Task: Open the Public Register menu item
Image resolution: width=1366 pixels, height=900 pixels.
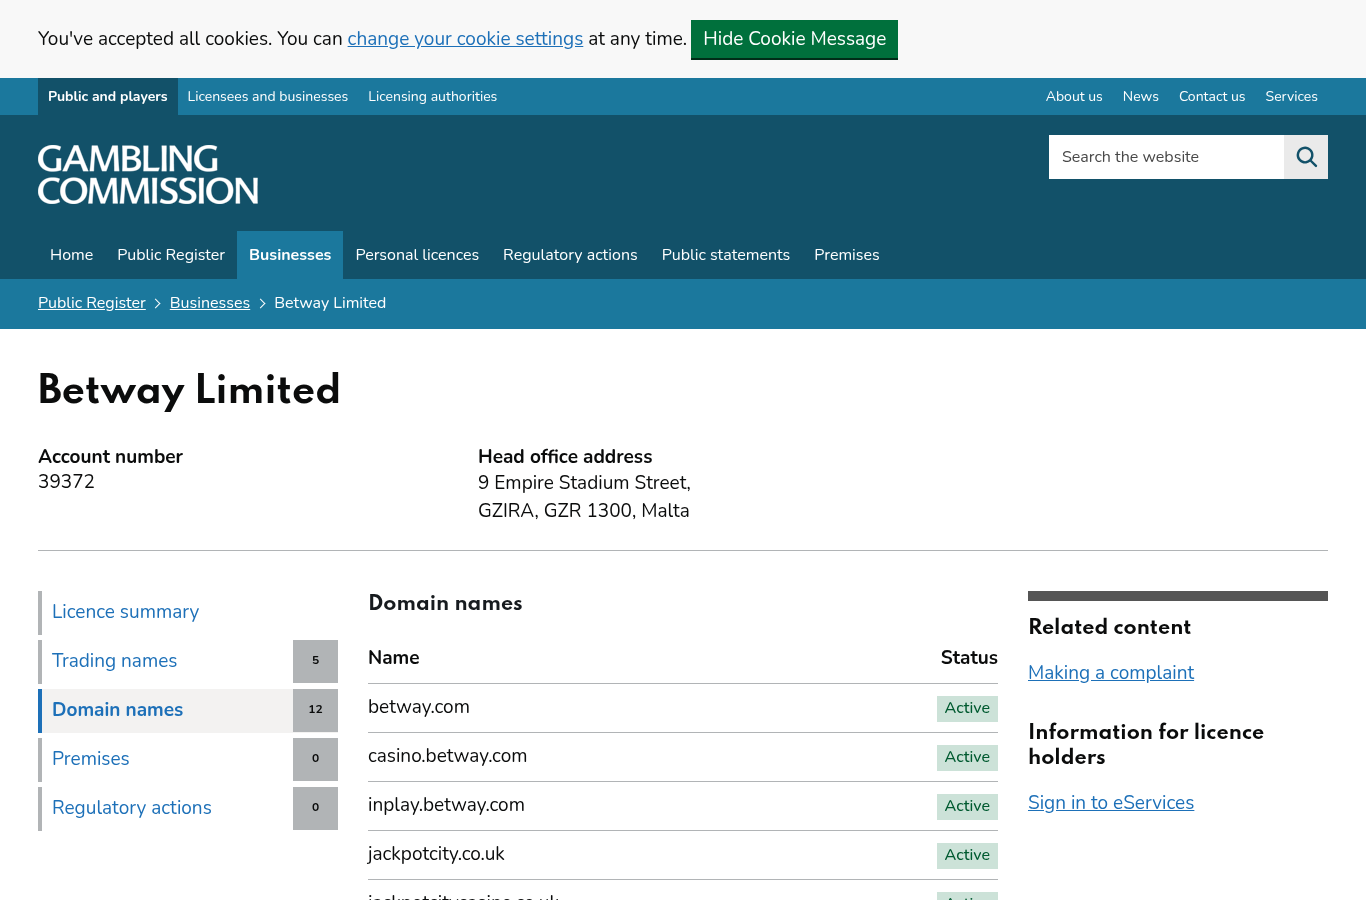Action: point(171,255)
